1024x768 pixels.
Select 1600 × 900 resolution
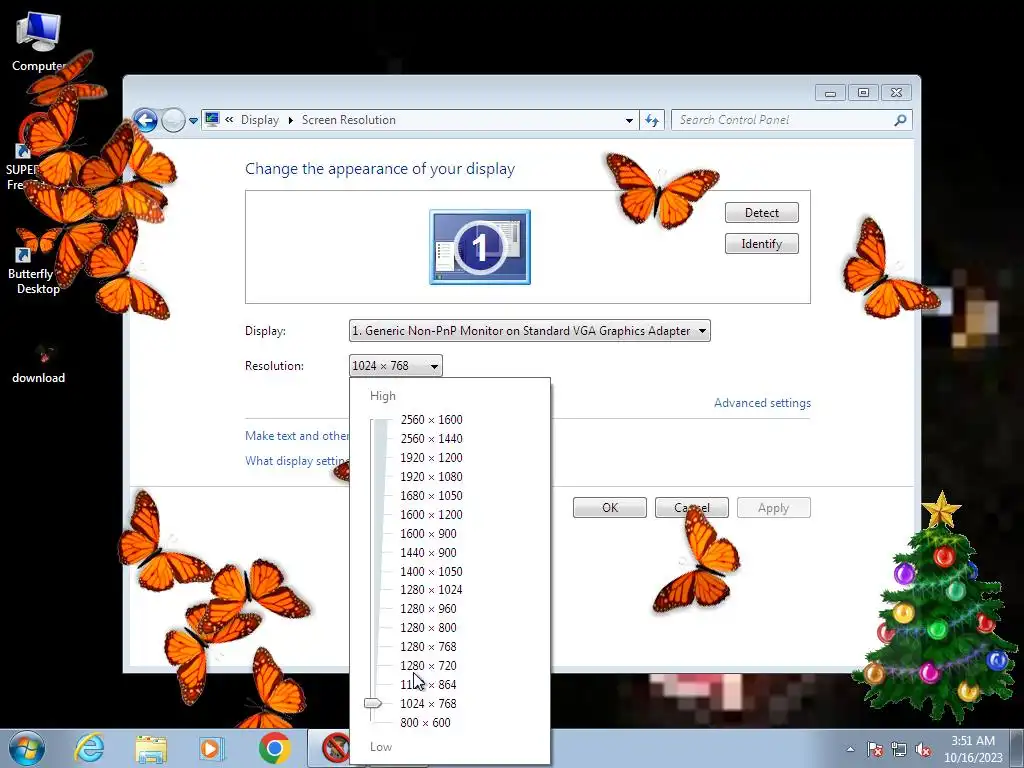(428, 533)
